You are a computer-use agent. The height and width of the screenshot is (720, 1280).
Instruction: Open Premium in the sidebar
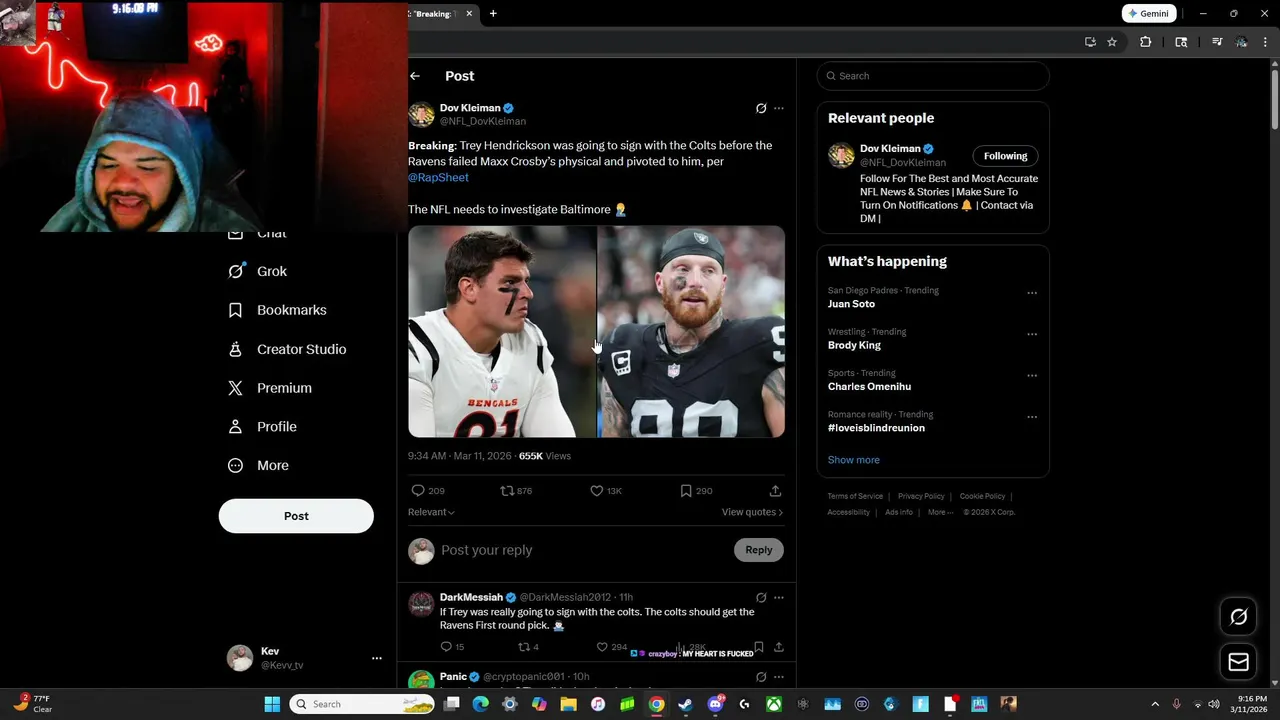point(271,388)
